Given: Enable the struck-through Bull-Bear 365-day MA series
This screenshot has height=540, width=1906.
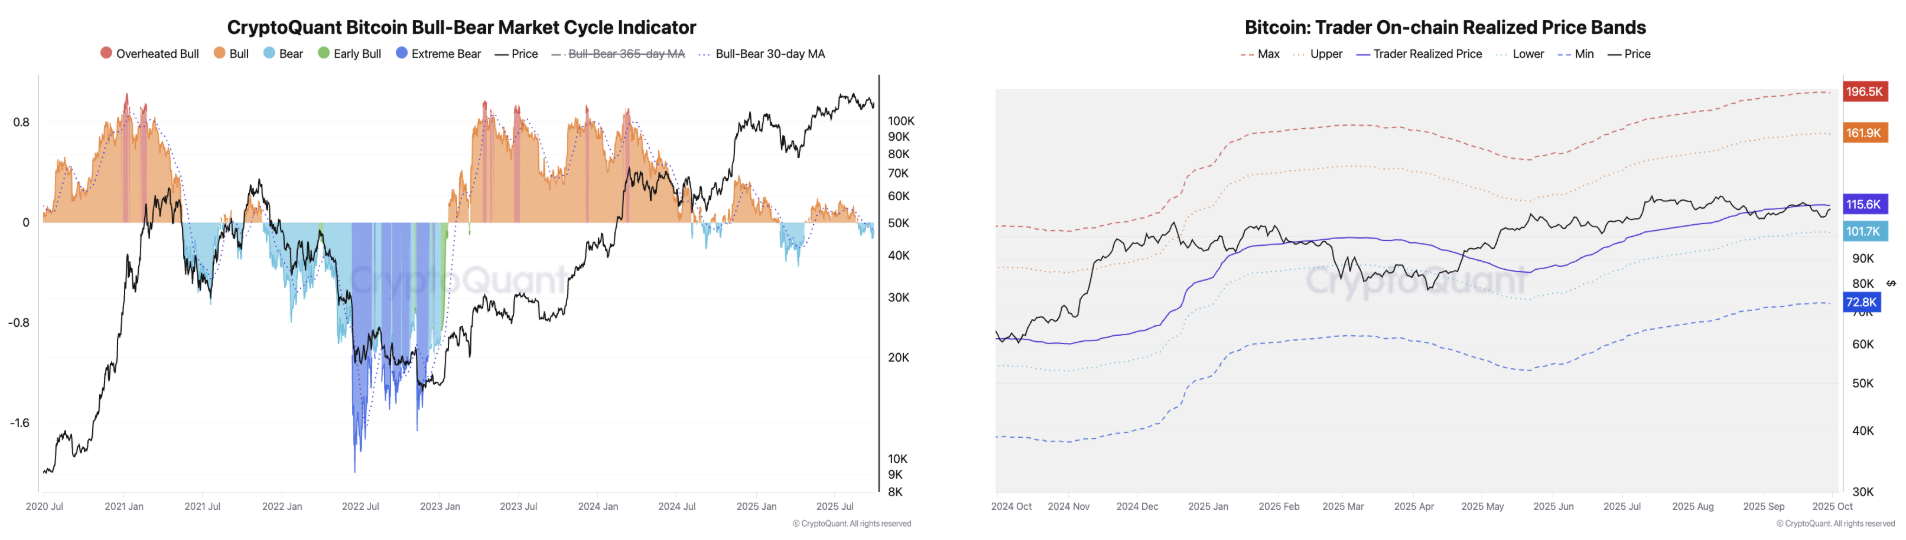Looking at the screenshot, I should click(618, 54).
